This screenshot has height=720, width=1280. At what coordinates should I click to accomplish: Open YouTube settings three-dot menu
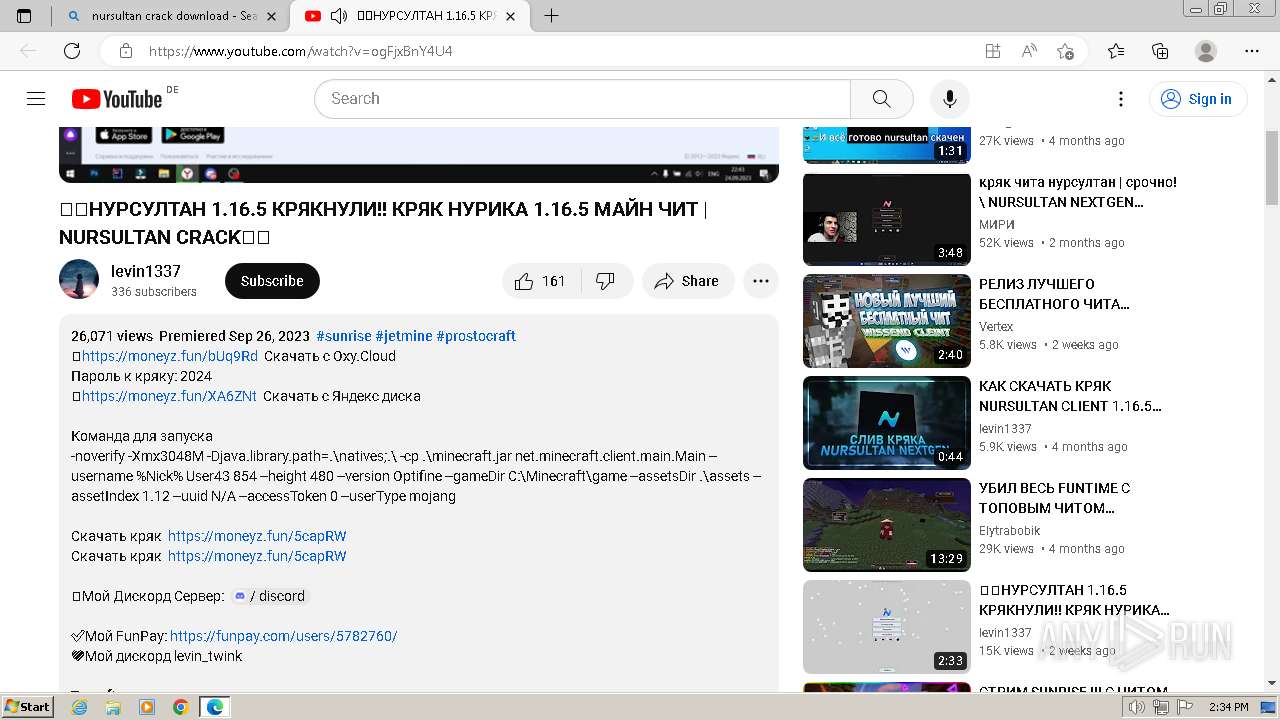click(x=1121, y=98)
